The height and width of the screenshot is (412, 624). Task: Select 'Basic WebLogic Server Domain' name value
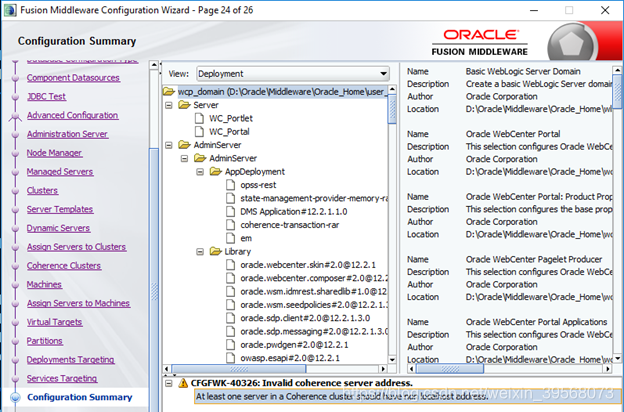[523, 72]
